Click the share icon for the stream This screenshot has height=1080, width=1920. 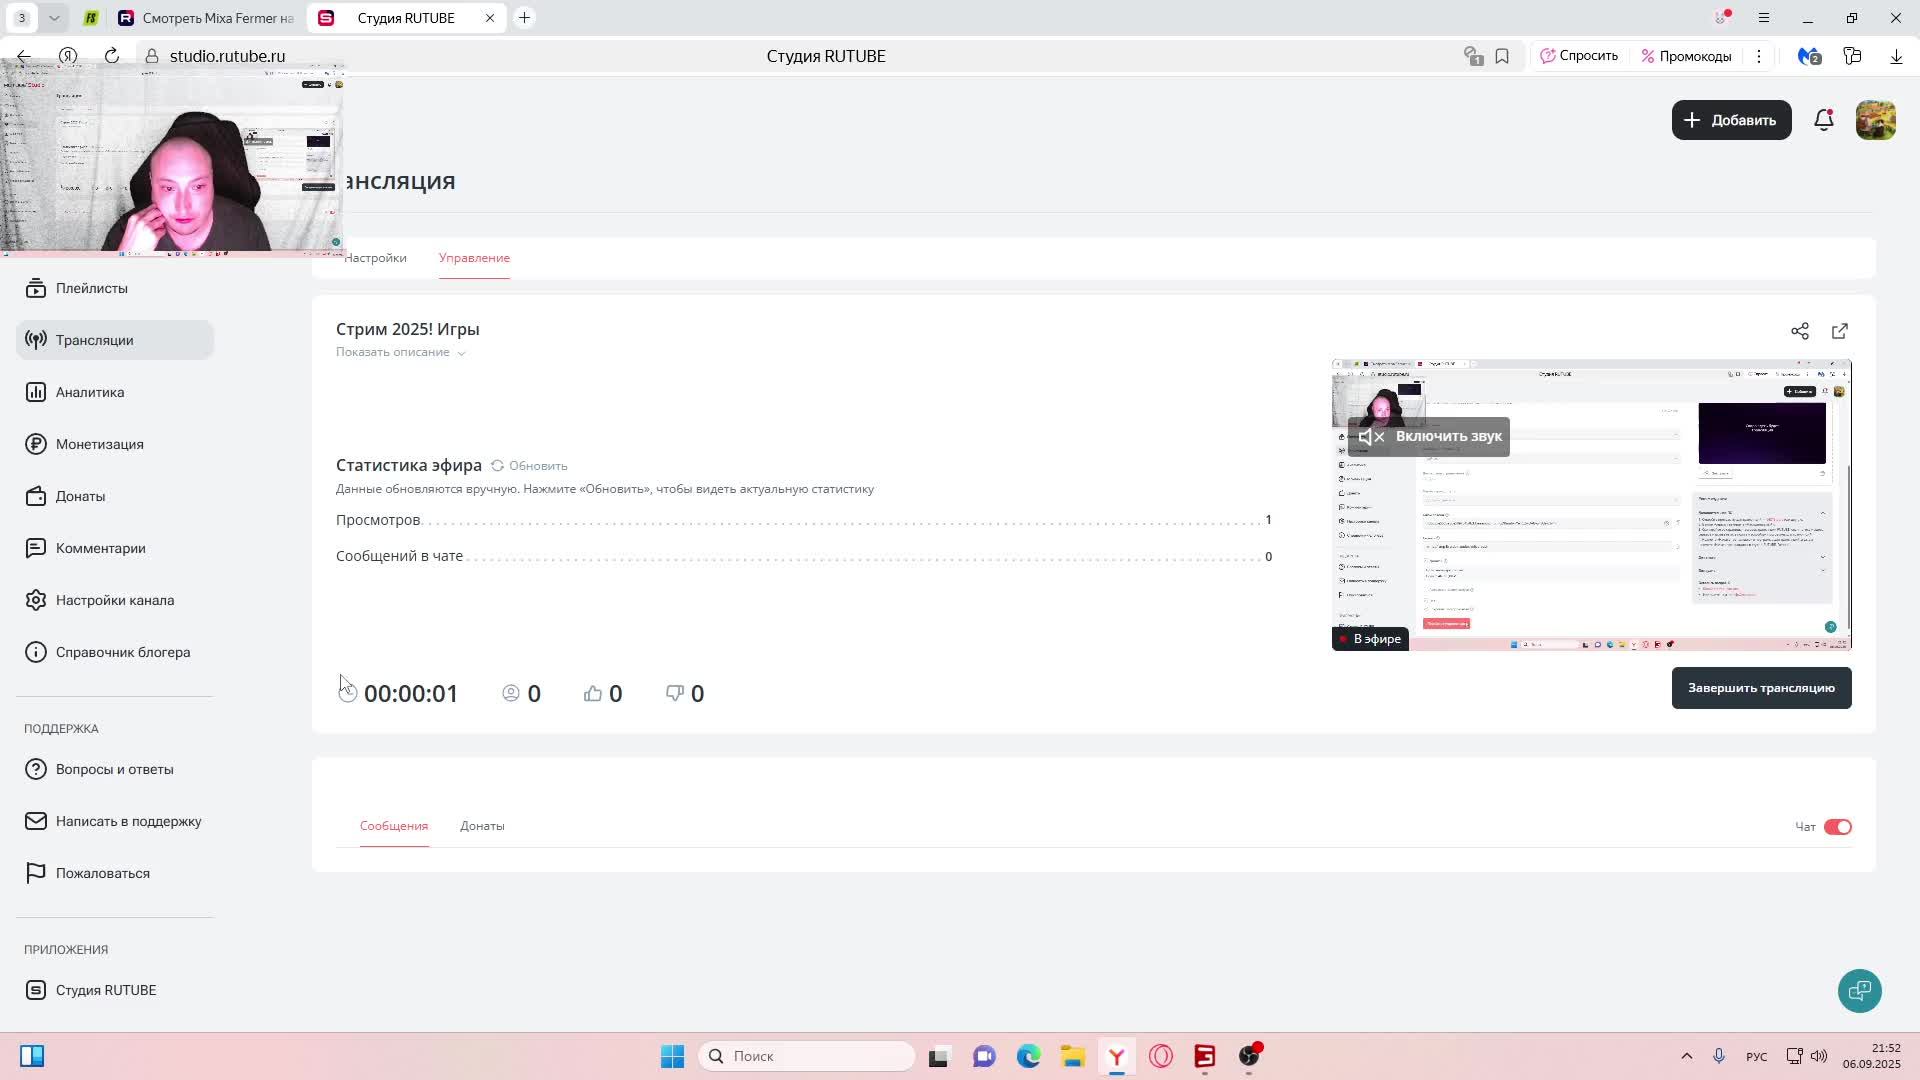1799,331
